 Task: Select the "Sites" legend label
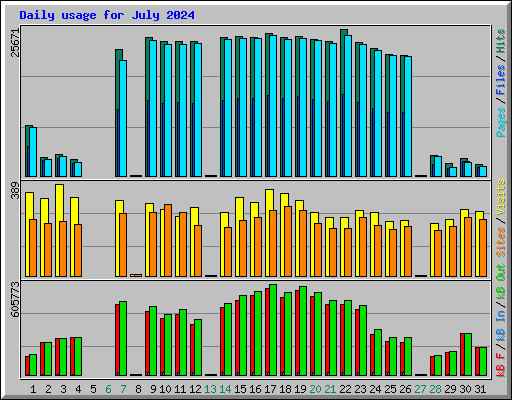[x=500, y=242]
